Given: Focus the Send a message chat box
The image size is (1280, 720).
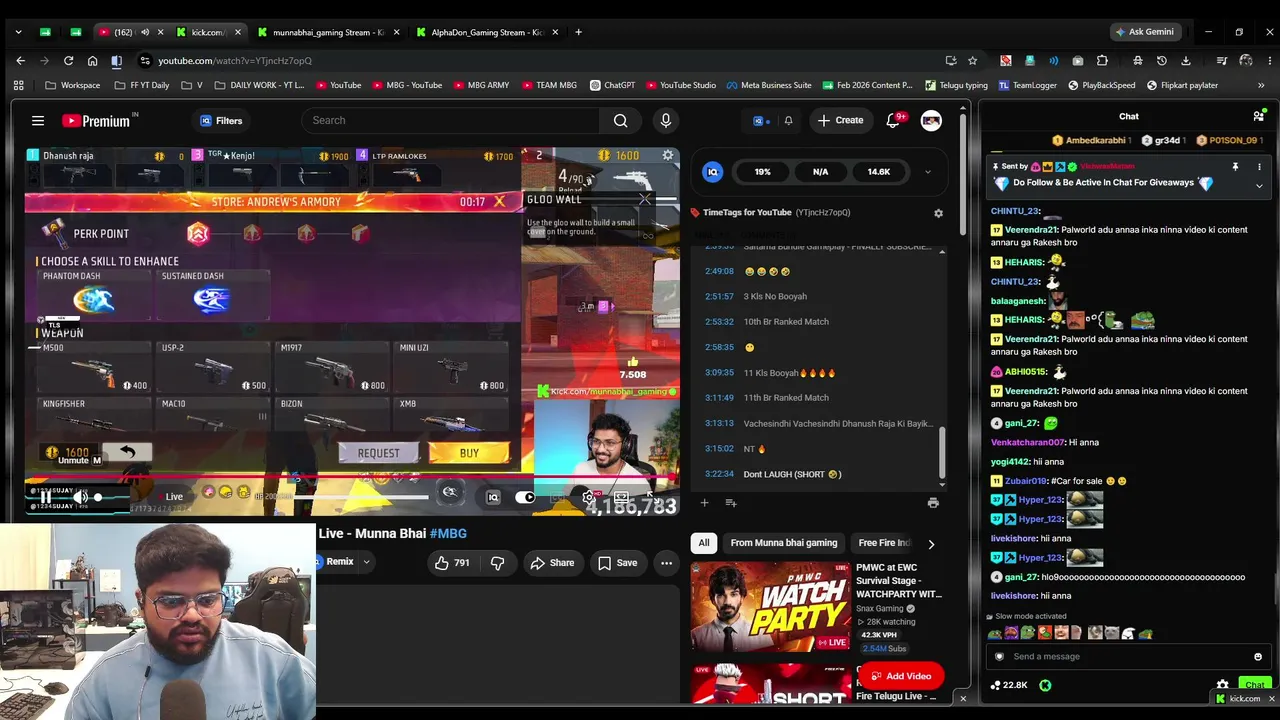Looking at the screenshot, I should click(1128, 657).
